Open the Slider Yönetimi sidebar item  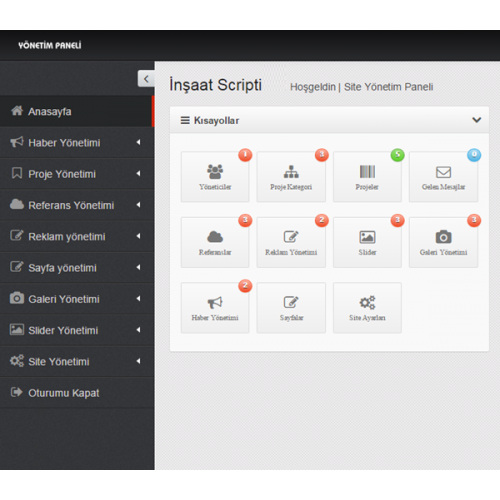point(77,330)
